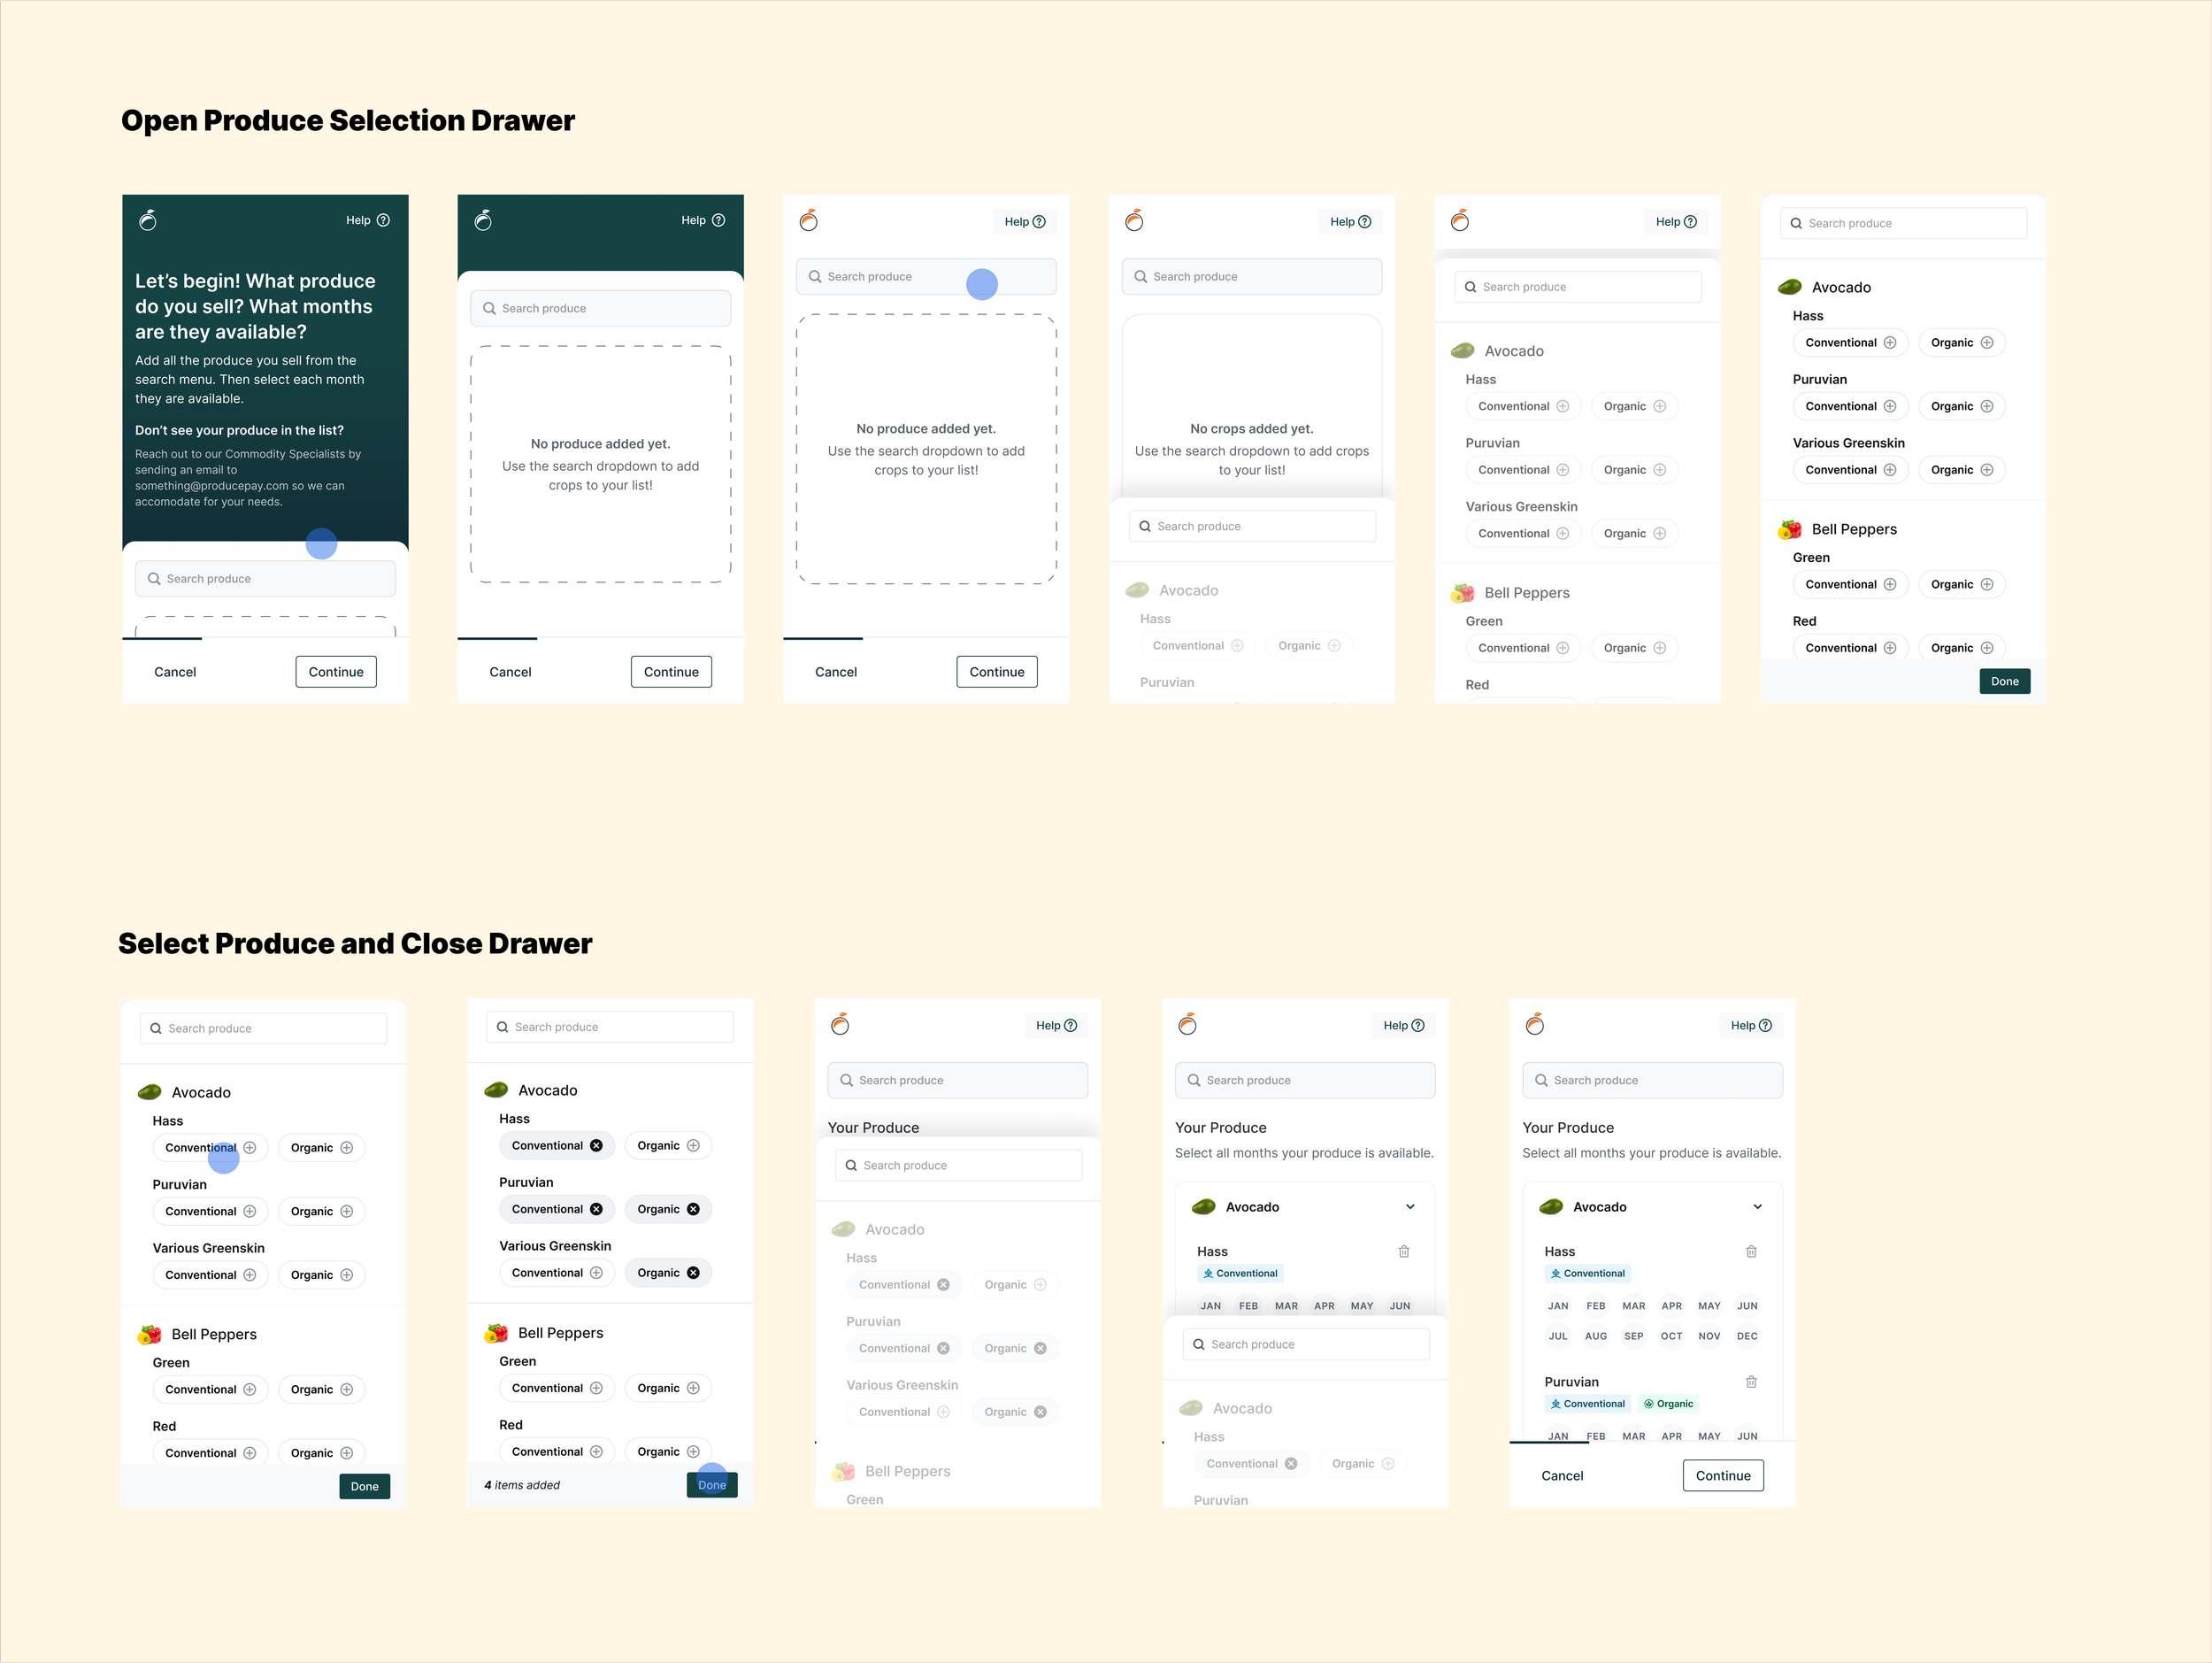Click the Help question-mark icon on the 'Let's begin' screen
Screen dimensions: 2212x1663
click(383, 220)
